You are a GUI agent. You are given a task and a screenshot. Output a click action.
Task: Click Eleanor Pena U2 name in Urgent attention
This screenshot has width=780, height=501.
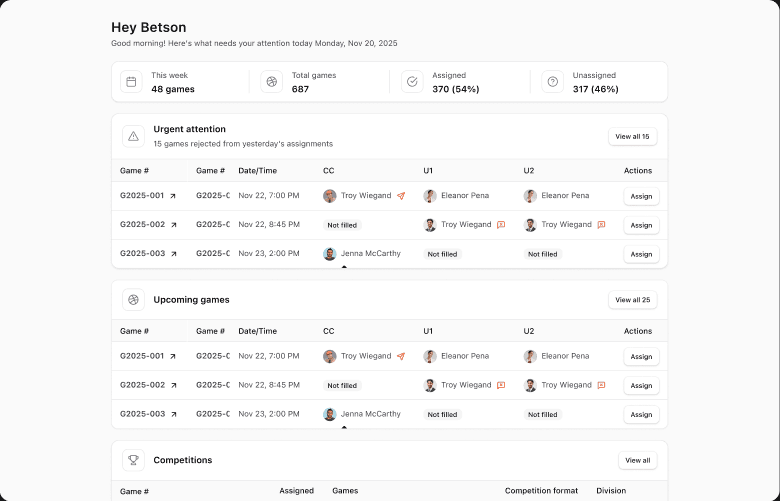click(565, 196)
